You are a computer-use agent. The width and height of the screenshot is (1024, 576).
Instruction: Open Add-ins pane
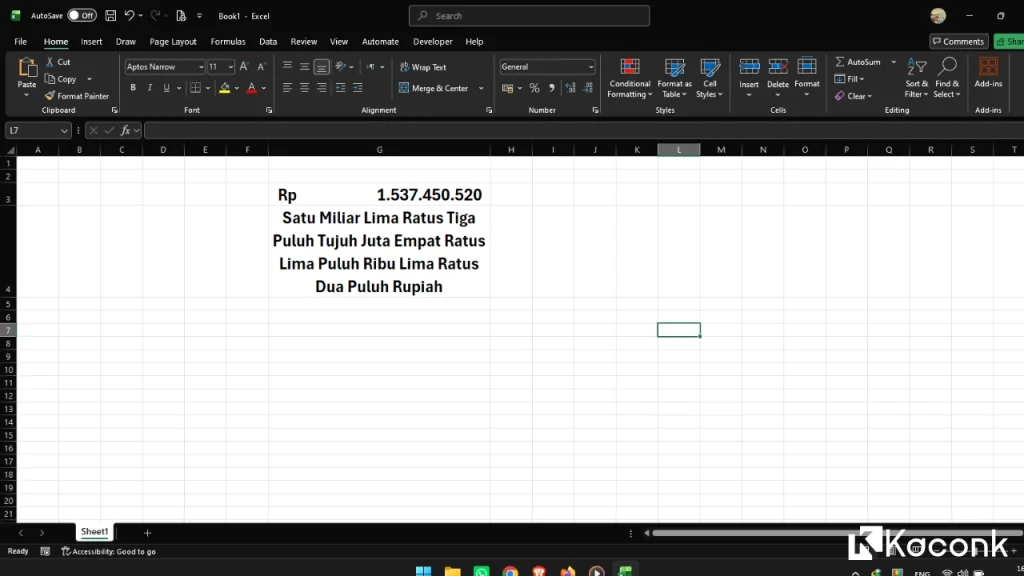tap(988, 72)
